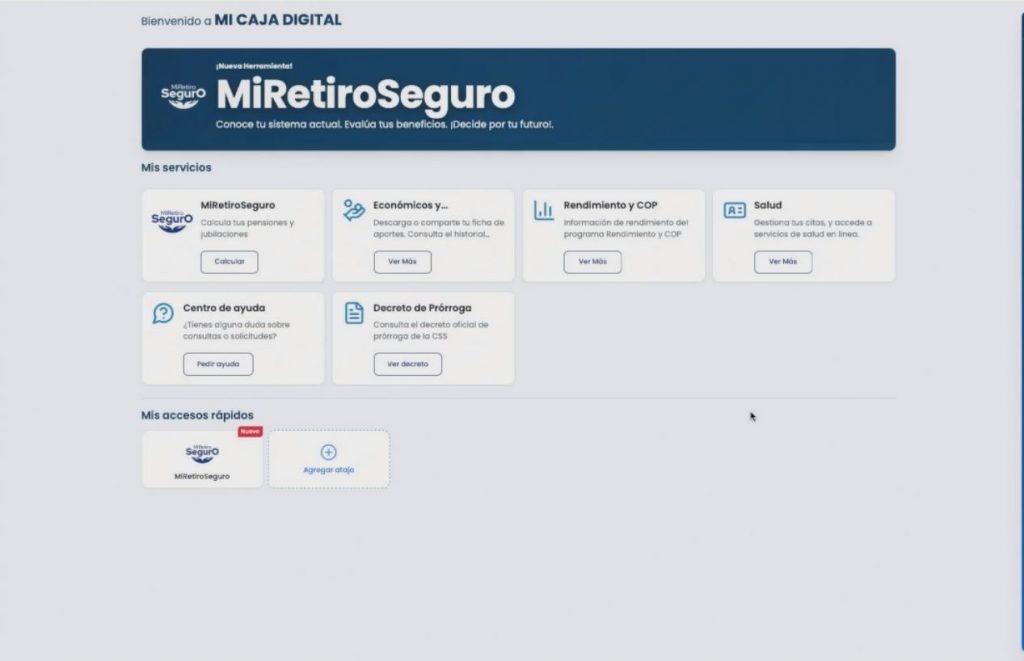Click the Salud card title
Viewport: 1024px width, 661px height.
coord(767,205)
